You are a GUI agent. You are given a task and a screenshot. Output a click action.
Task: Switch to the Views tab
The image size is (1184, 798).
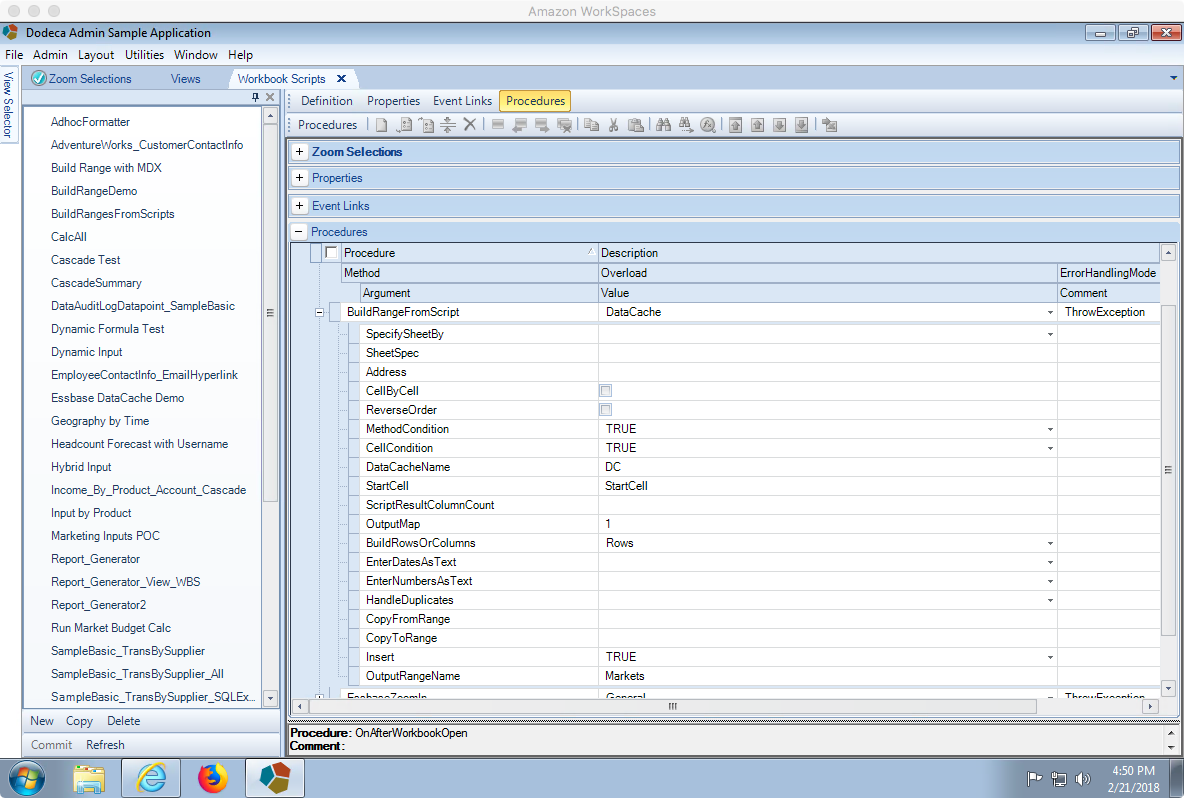coord(185,79)
